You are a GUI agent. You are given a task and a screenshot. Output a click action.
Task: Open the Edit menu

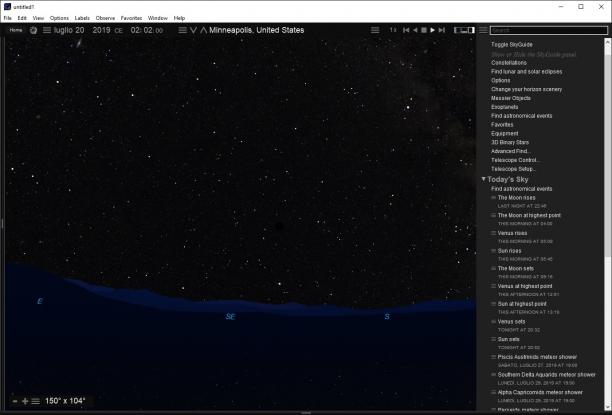click(x=22, y=18)
